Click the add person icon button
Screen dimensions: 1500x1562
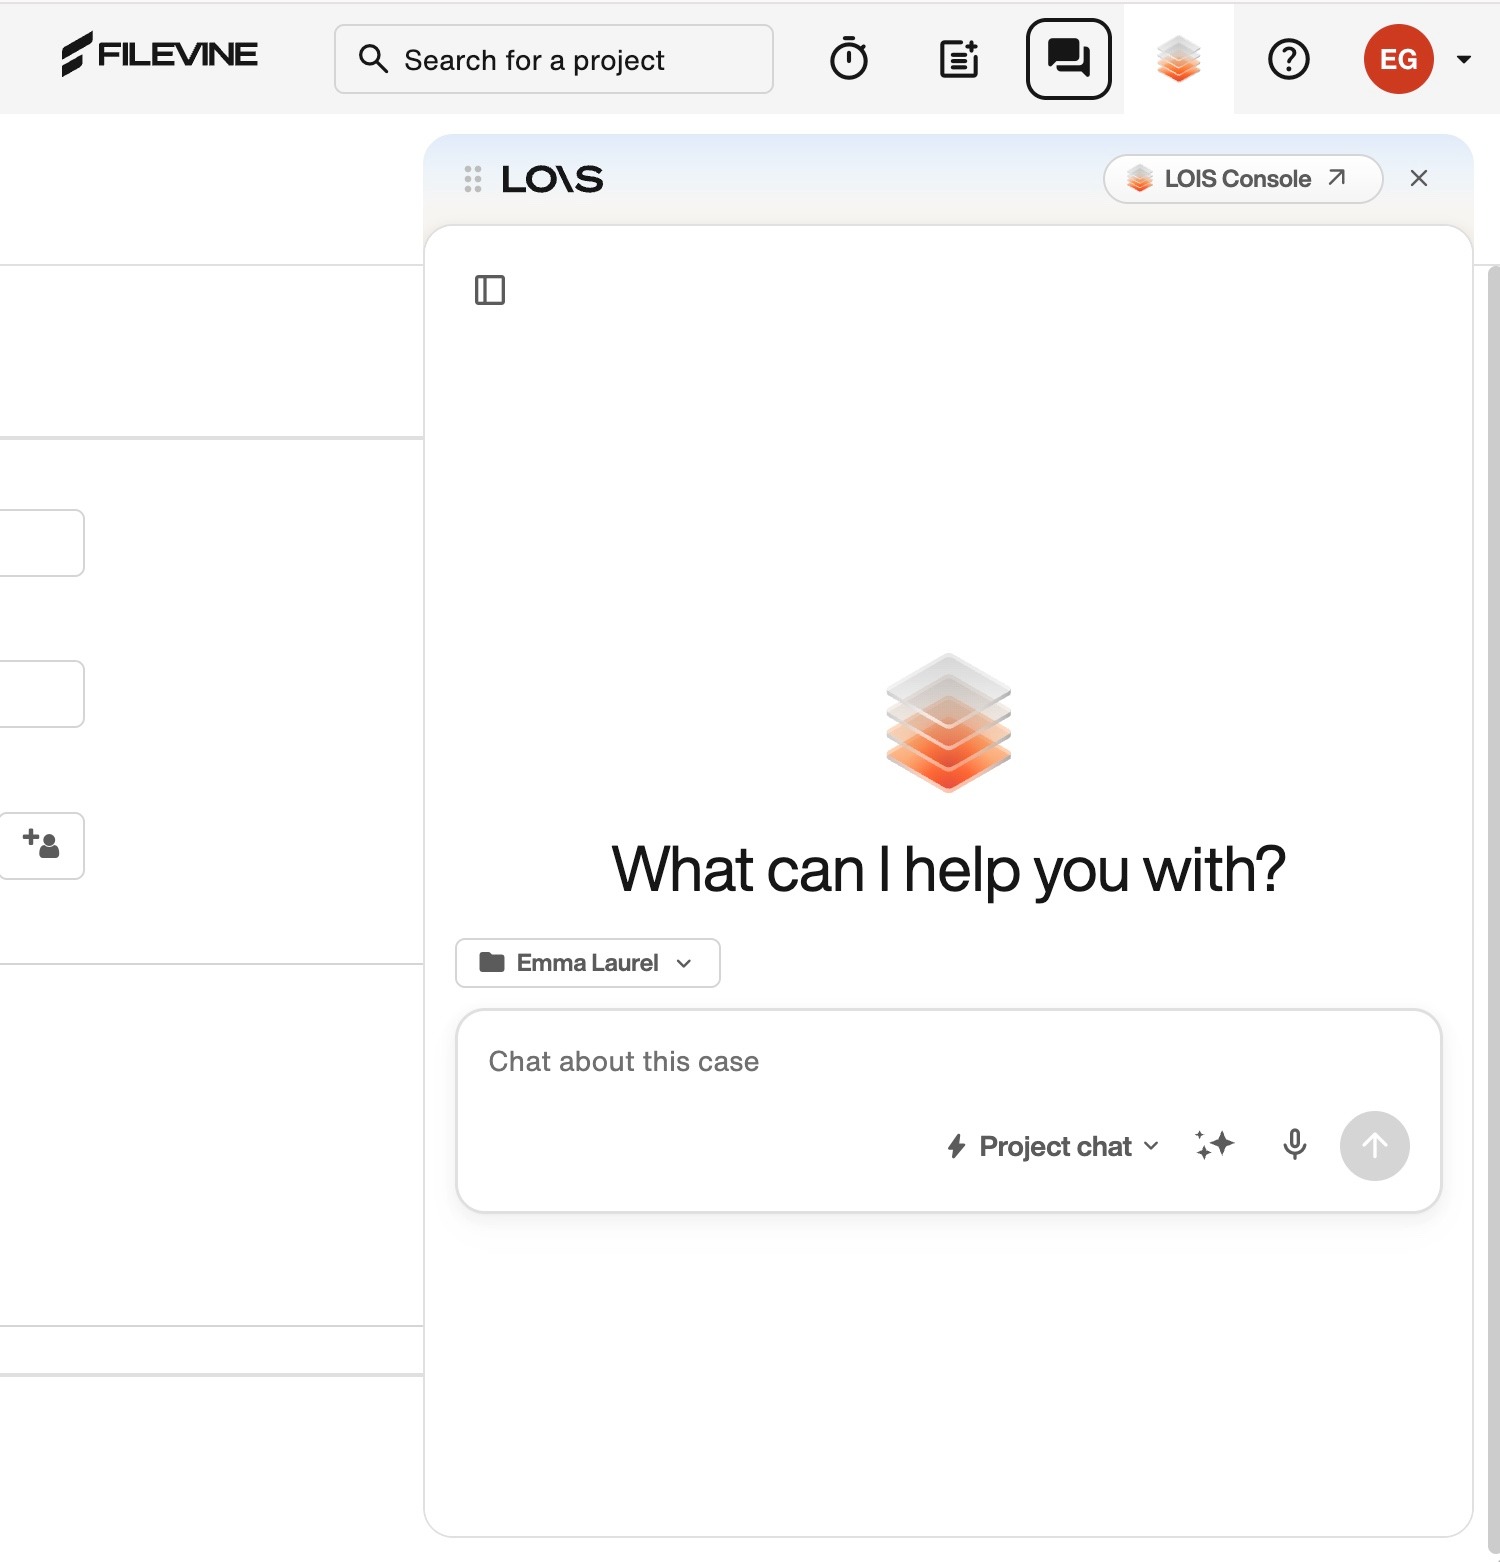tap(41, 845)
